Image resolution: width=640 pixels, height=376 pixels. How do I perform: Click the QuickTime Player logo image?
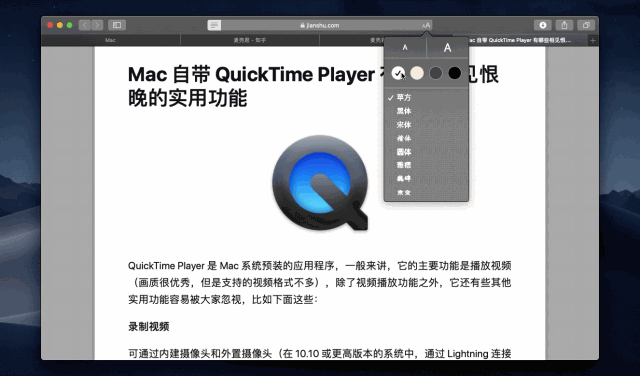tap(320, 182)
